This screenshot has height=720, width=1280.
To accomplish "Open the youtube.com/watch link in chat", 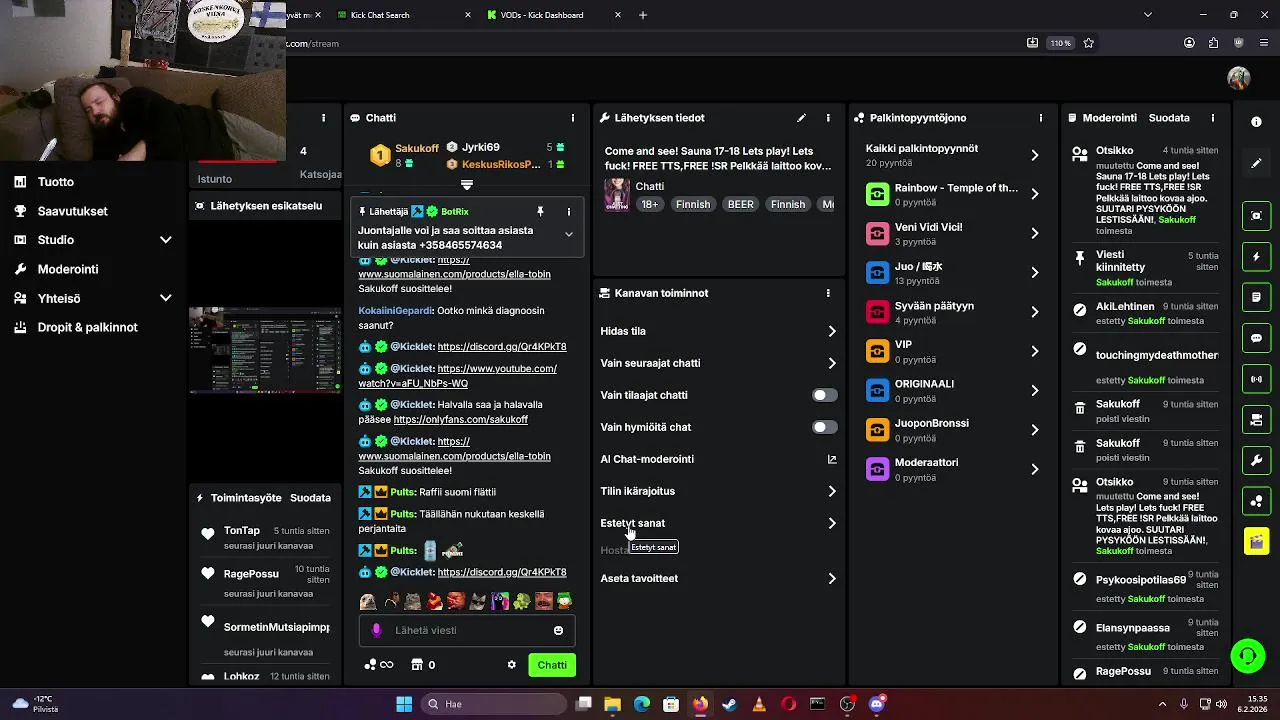I will [458, 376].
